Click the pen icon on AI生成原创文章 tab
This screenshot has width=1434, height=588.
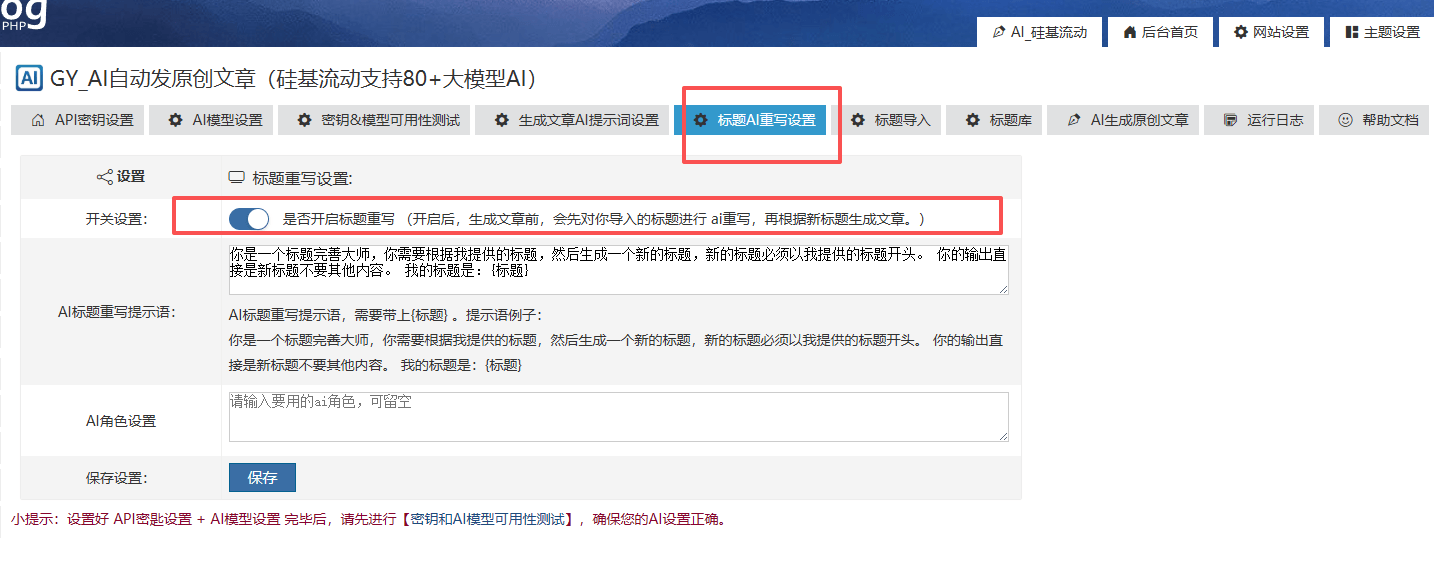1074,120
